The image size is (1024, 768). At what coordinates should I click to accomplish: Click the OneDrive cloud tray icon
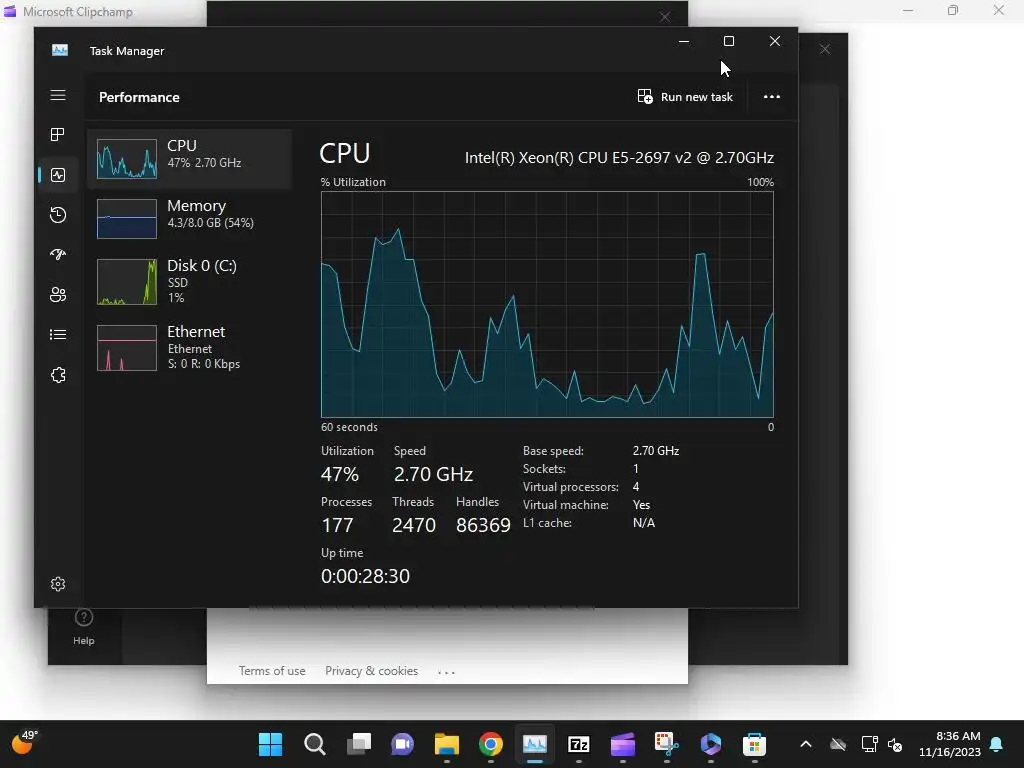tap(838, 744)
